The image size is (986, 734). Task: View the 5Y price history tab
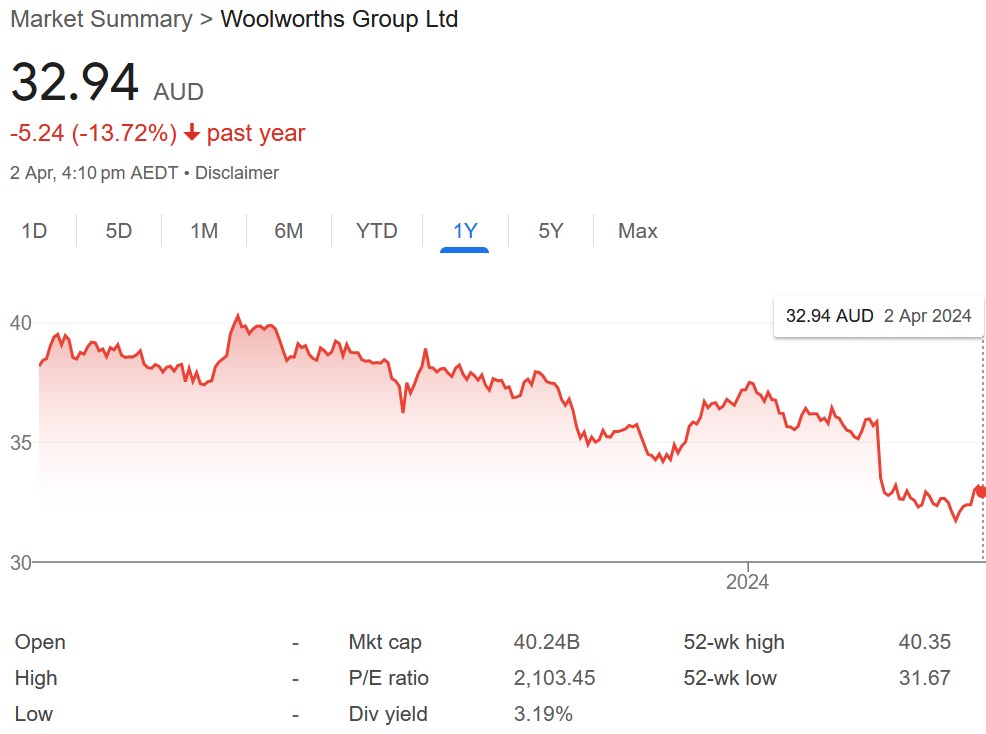[551, 231]
